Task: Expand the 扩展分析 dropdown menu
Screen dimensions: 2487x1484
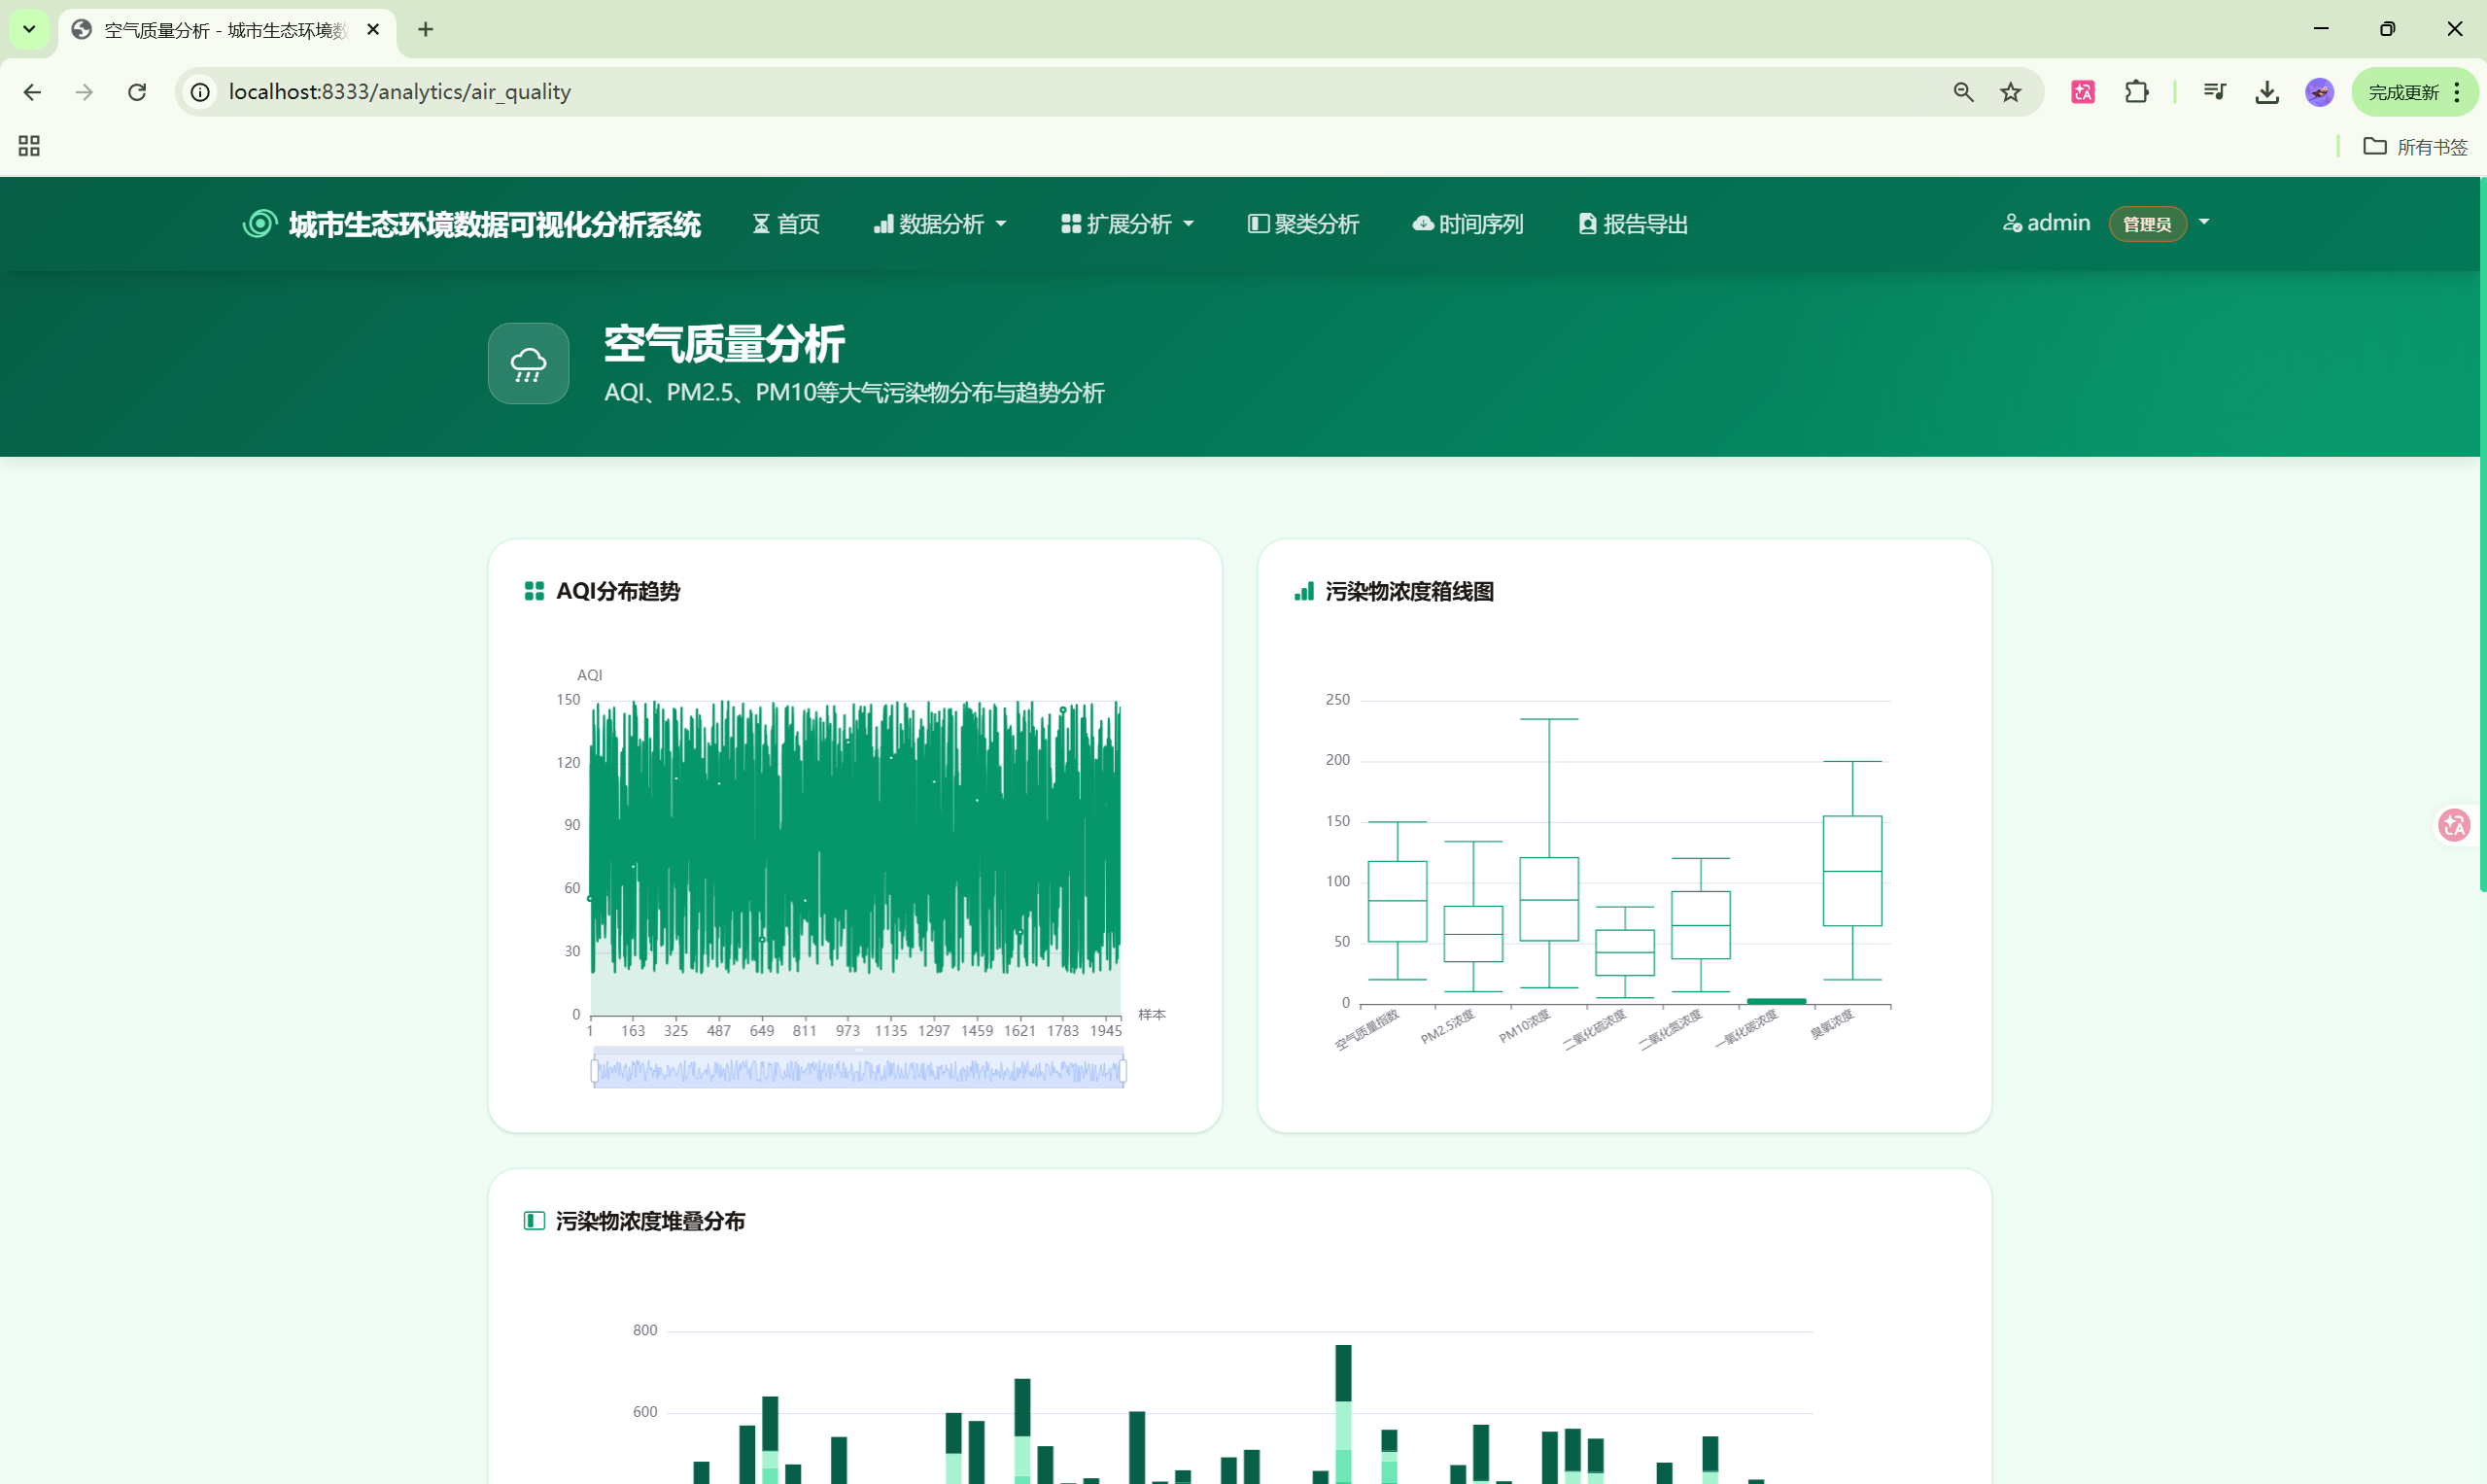Action: tap(1128, 224)
